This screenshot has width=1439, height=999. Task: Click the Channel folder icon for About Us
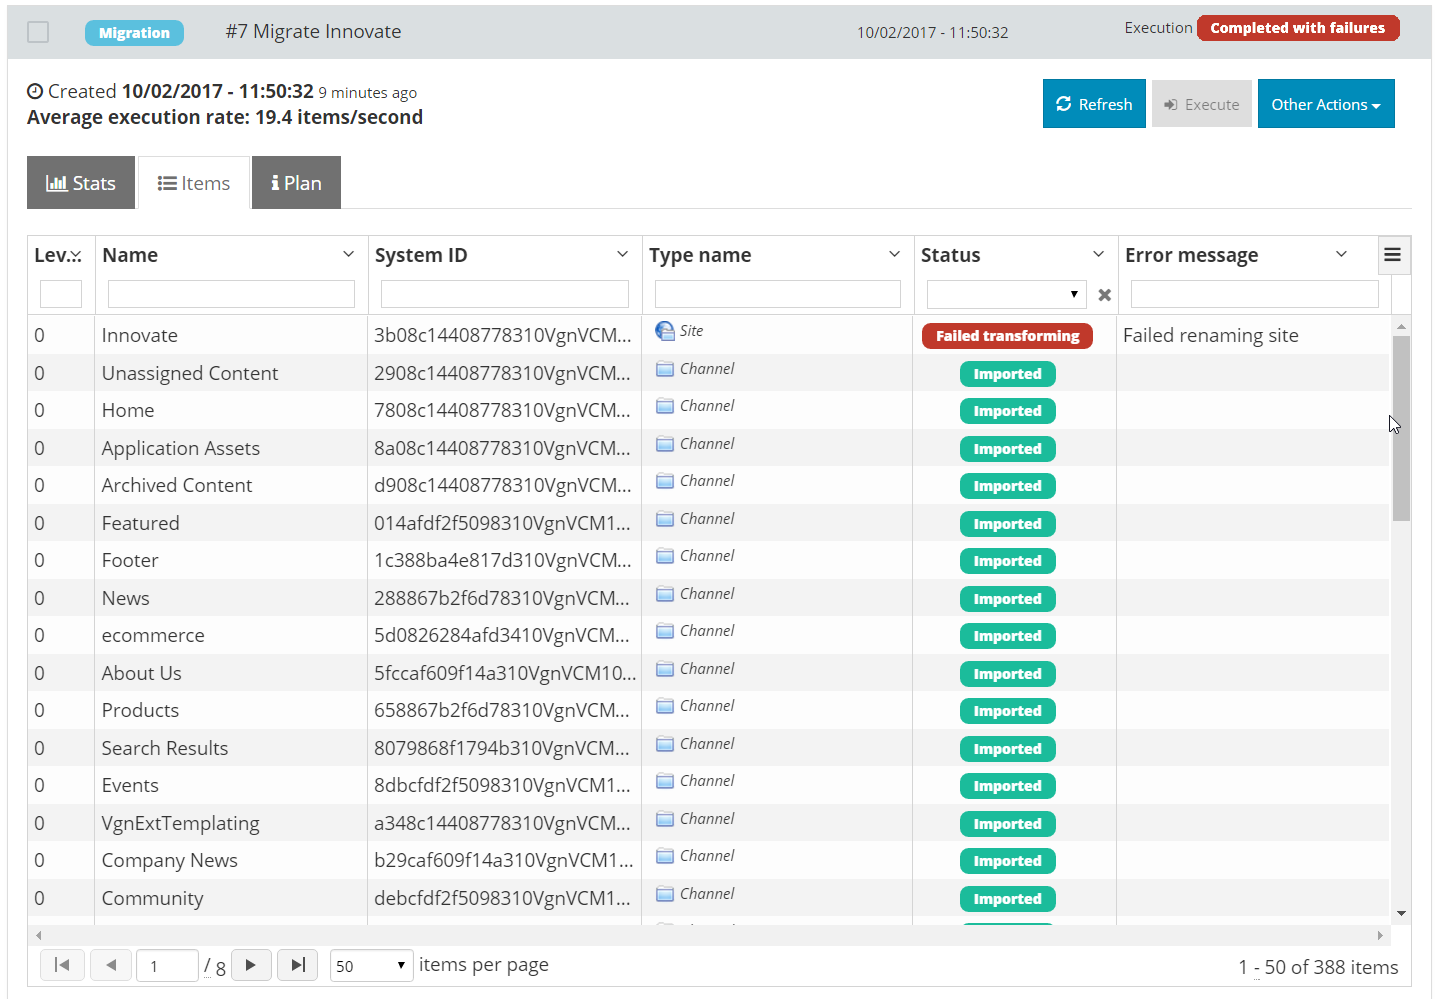coord(665,669)
